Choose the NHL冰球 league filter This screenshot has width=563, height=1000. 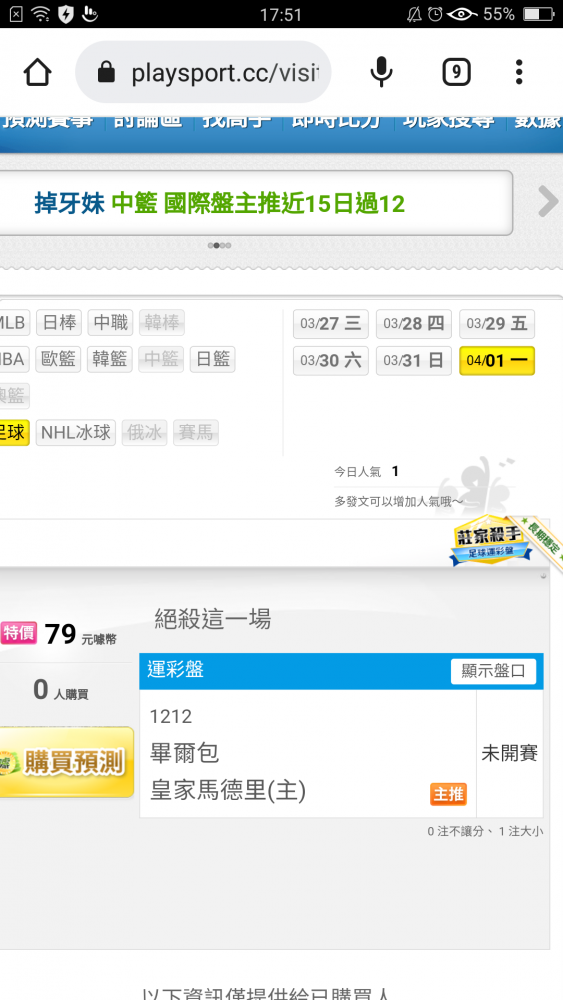(x=76, y=433)
